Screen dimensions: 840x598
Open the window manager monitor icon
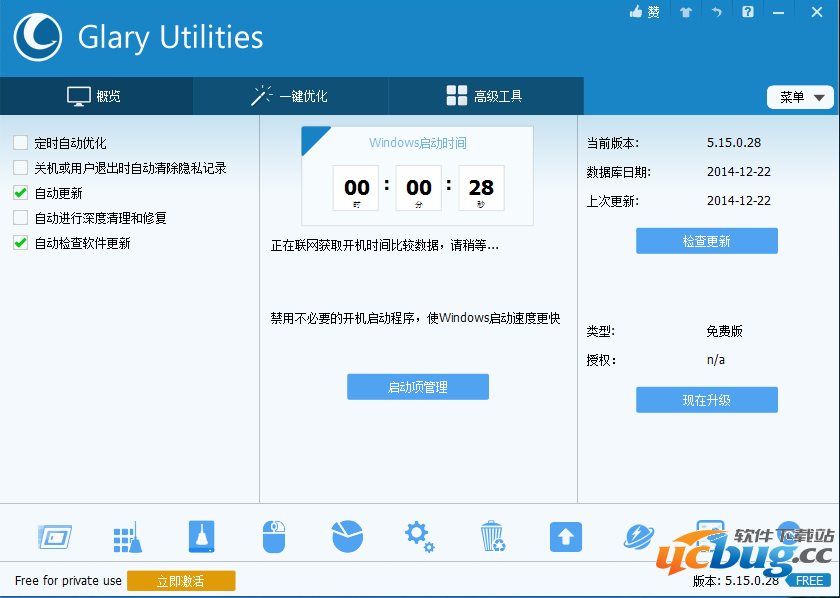pyautogui.click(x=55, y=537)
